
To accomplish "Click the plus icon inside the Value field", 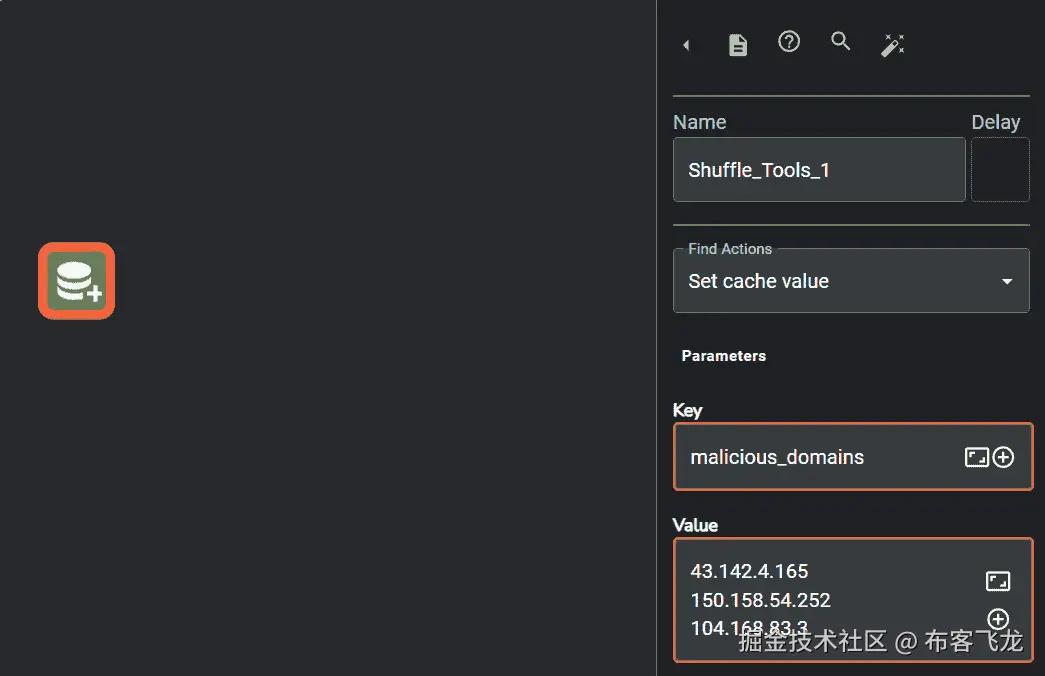I will [998, 619].
